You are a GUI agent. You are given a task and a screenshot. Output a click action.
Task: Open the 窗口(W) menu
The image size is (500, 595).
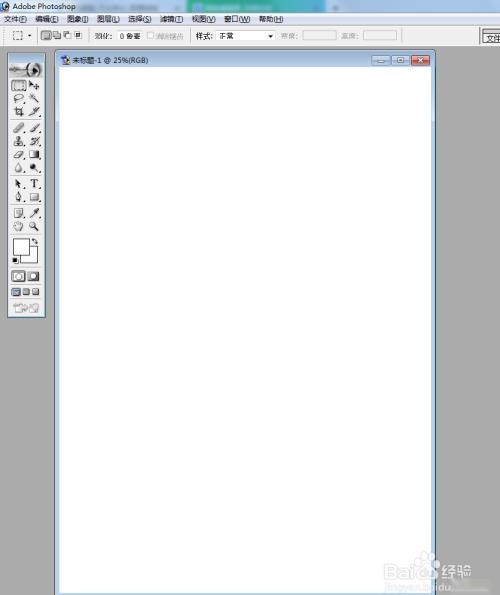click(x=237, y=19)
